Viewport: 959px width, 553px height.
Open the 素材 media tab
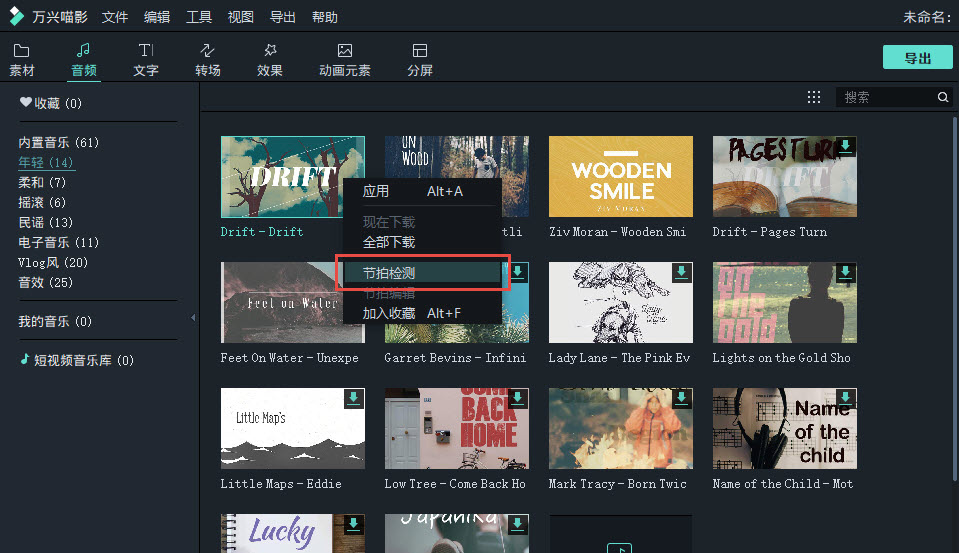click(21, 60)
